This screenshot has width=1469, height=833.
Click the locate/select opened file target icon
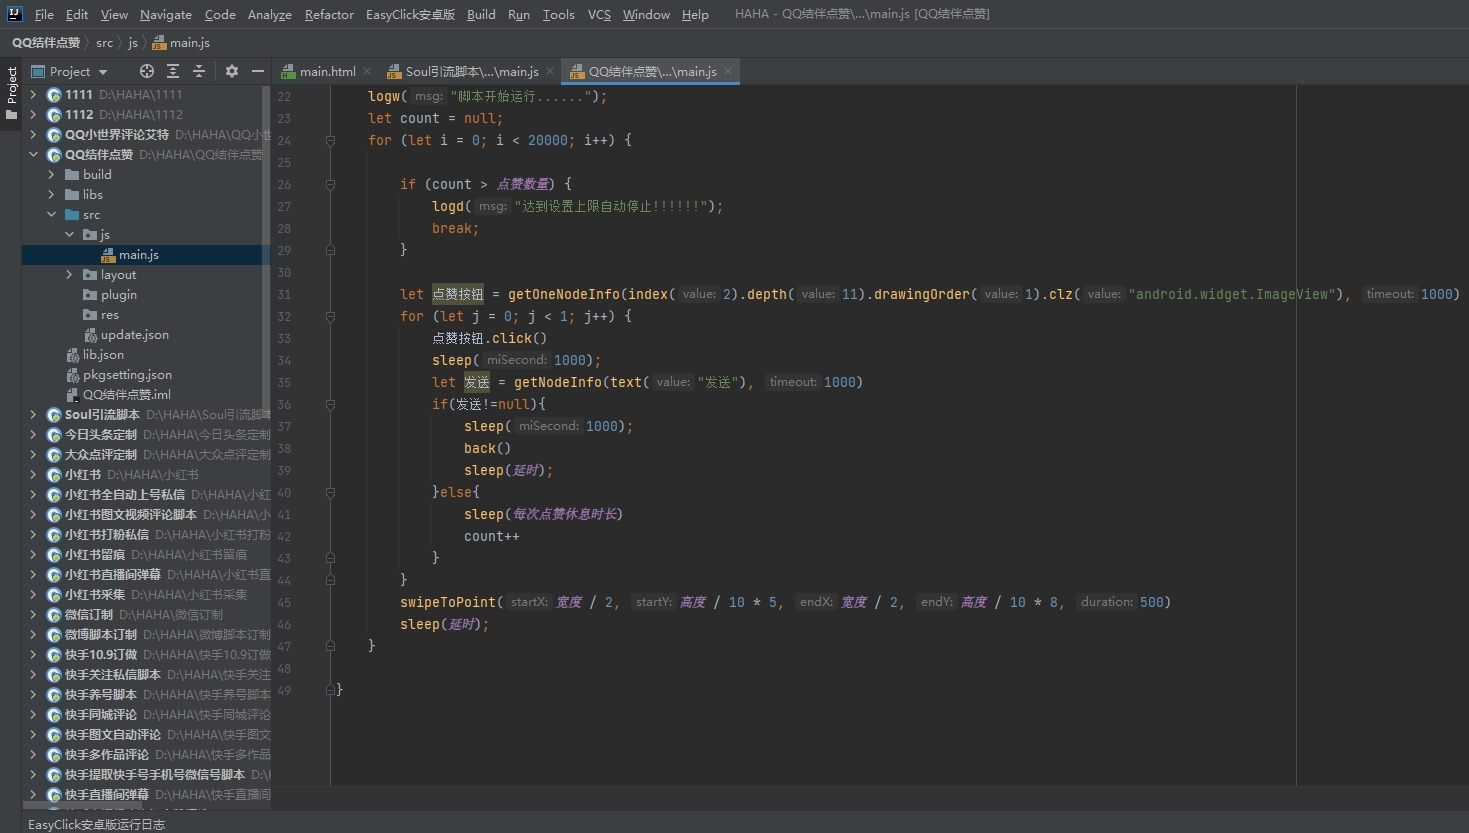[x=147, y=71]
